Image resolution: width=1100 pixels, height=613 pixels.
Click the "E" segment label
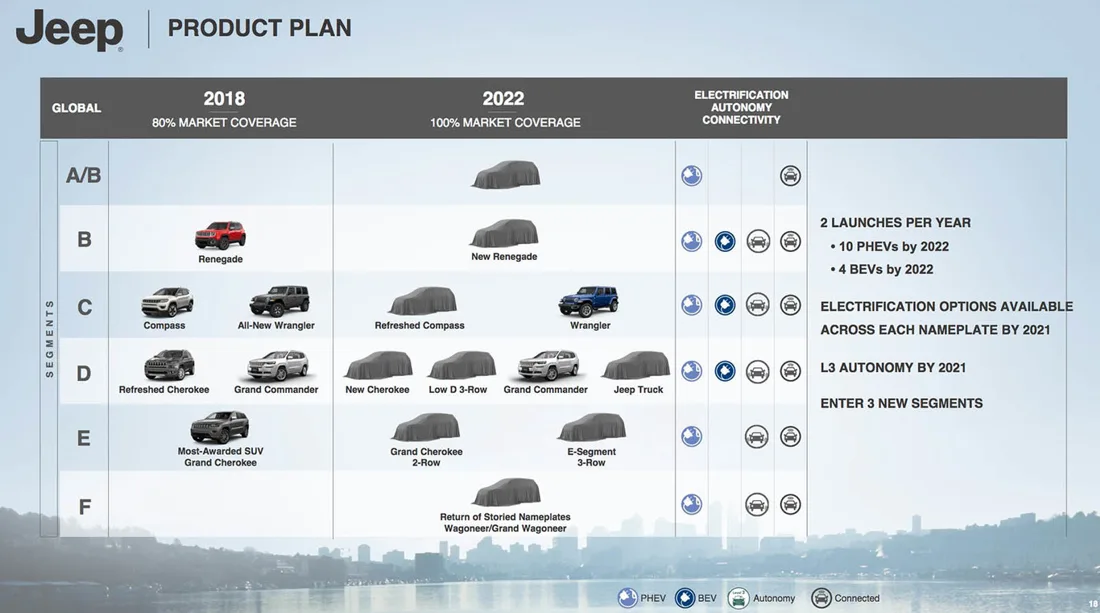(83, 438)
